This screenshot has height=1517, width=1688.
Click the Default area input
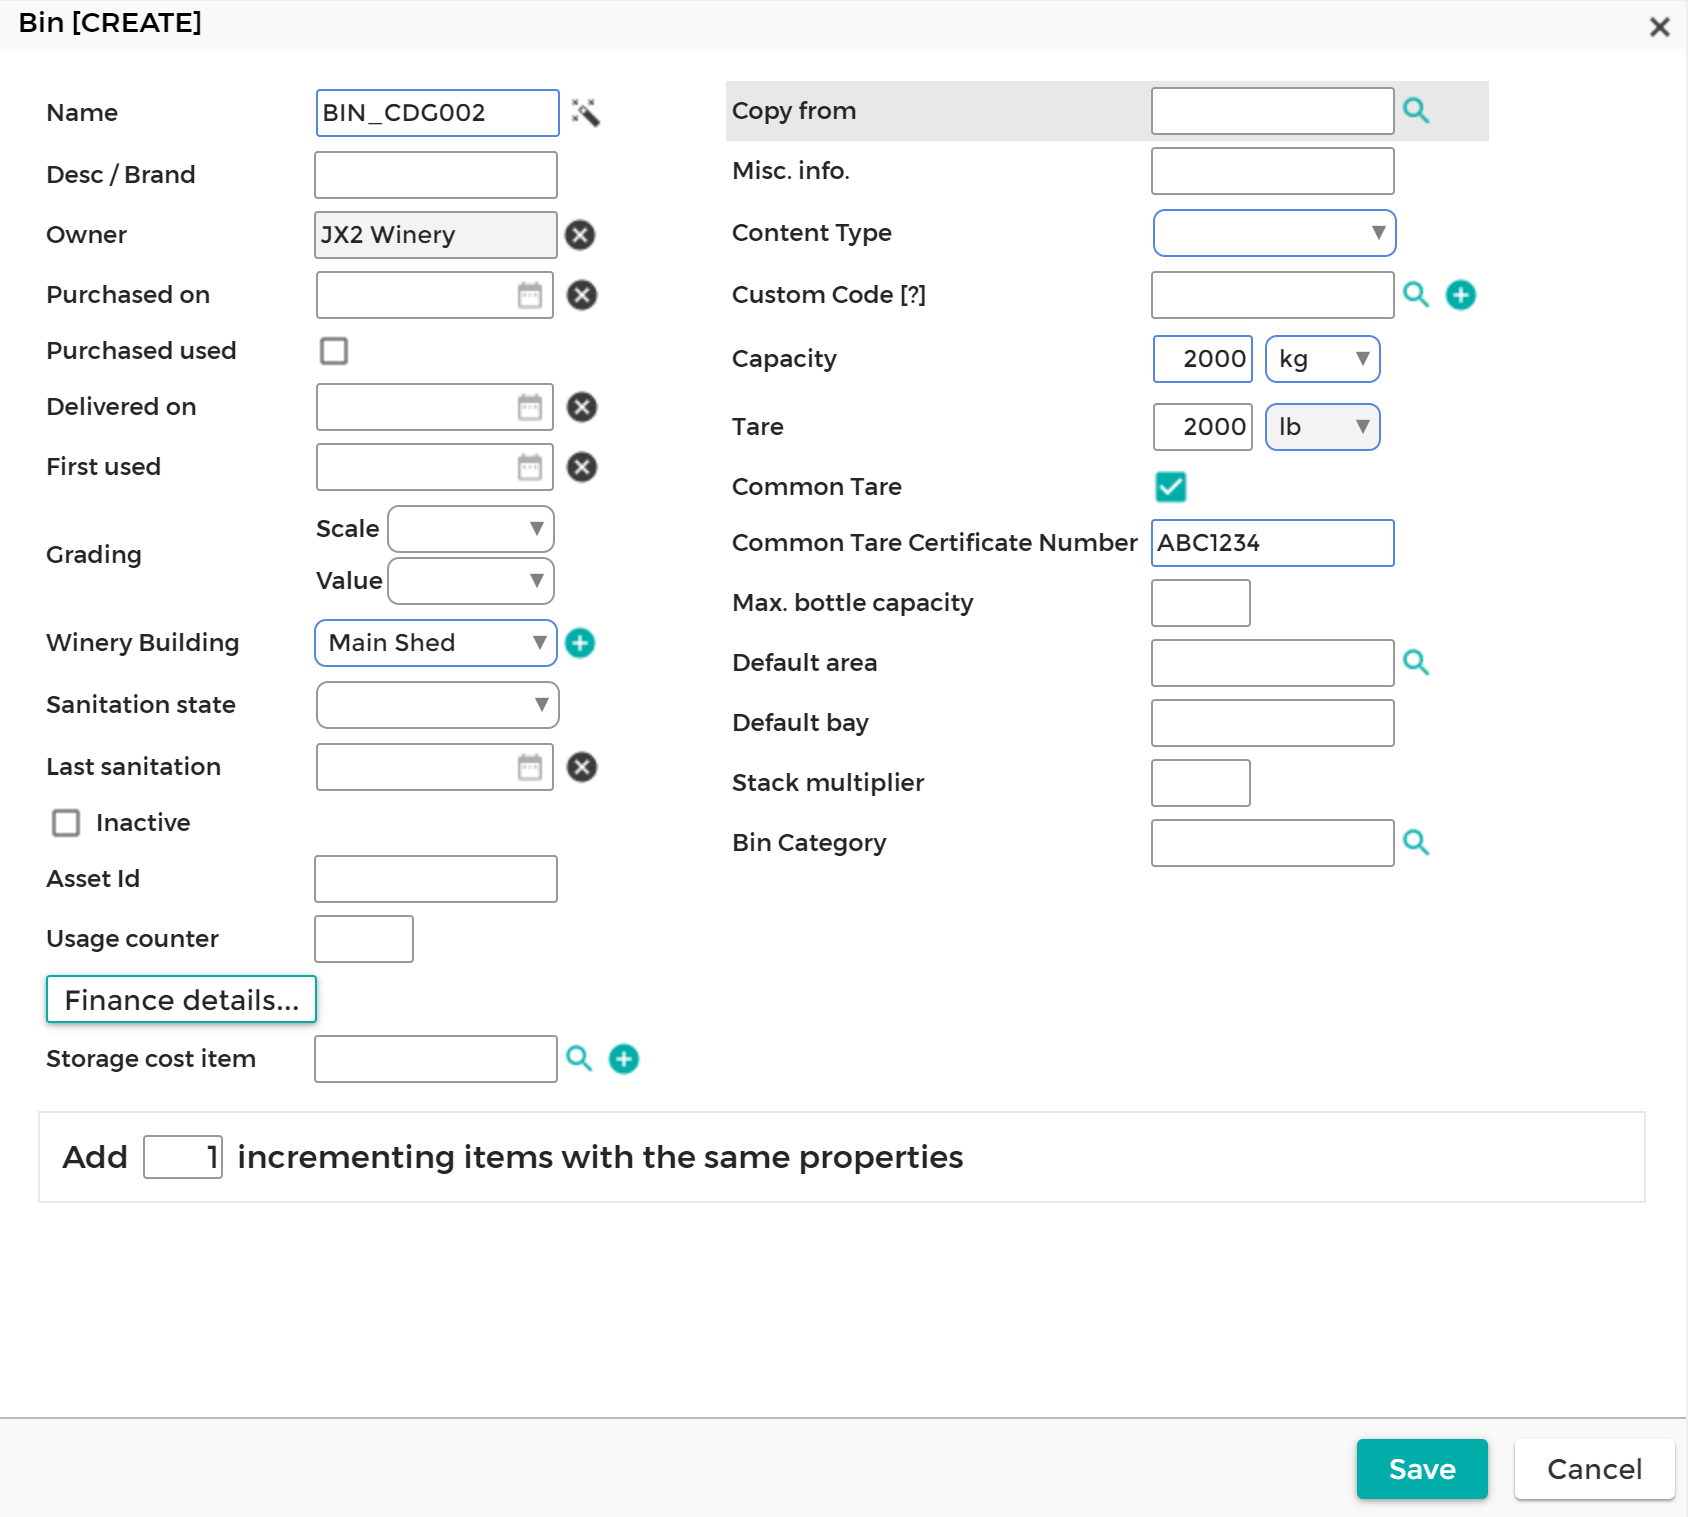pos(1273,663)
